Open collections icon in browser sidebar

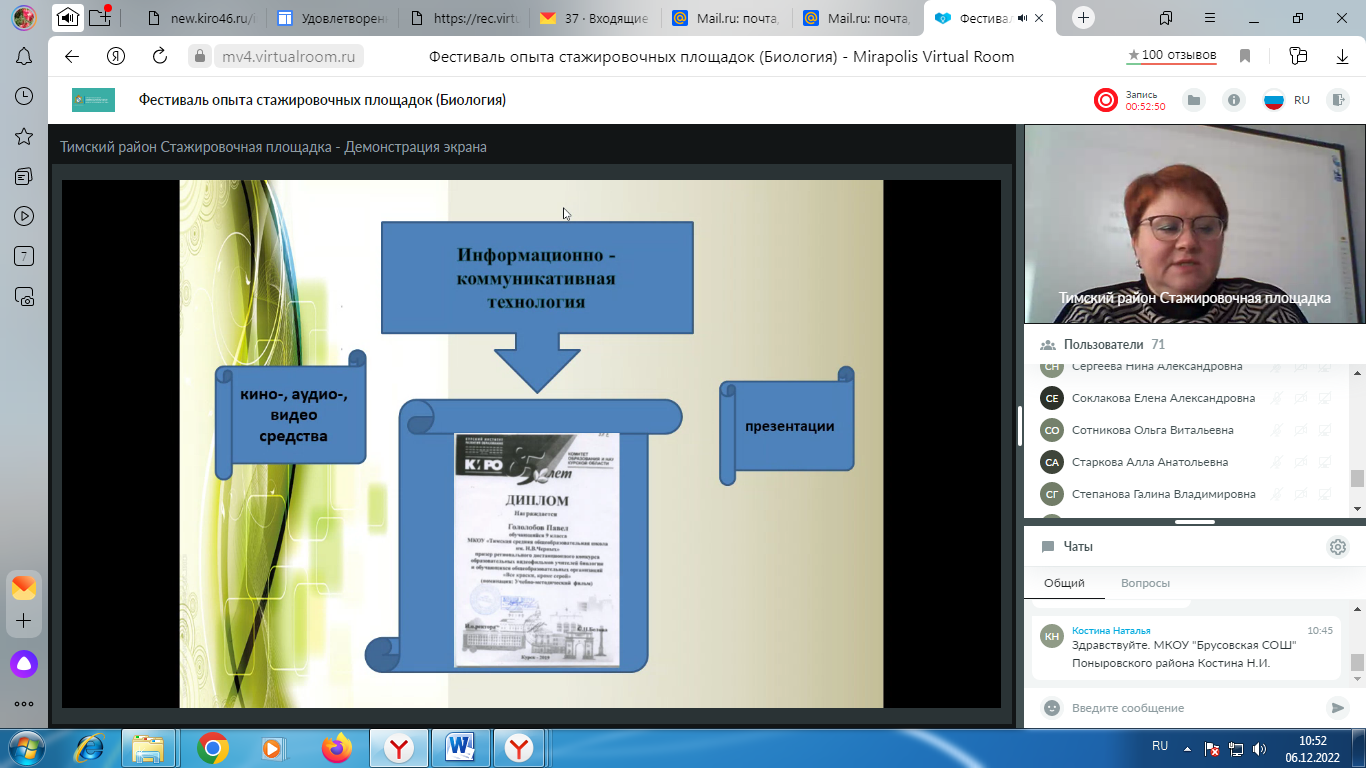(24, 176)
